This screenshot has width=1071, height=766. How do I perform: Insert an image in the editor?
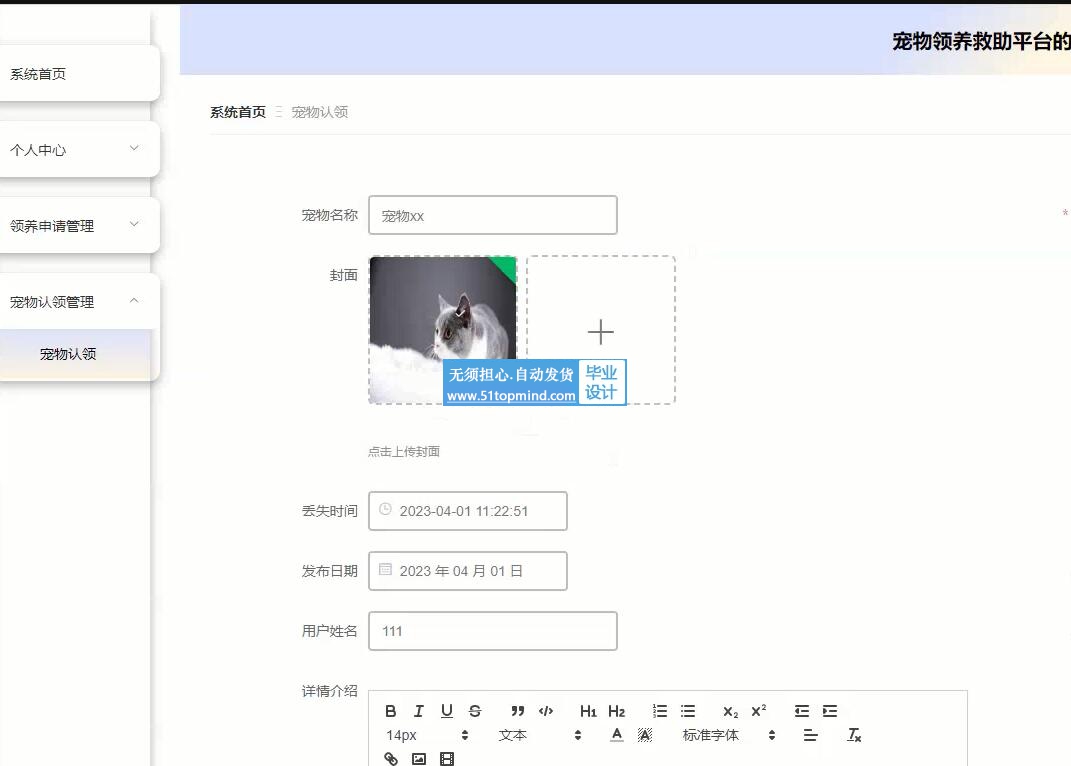click(x=419, y=758)
